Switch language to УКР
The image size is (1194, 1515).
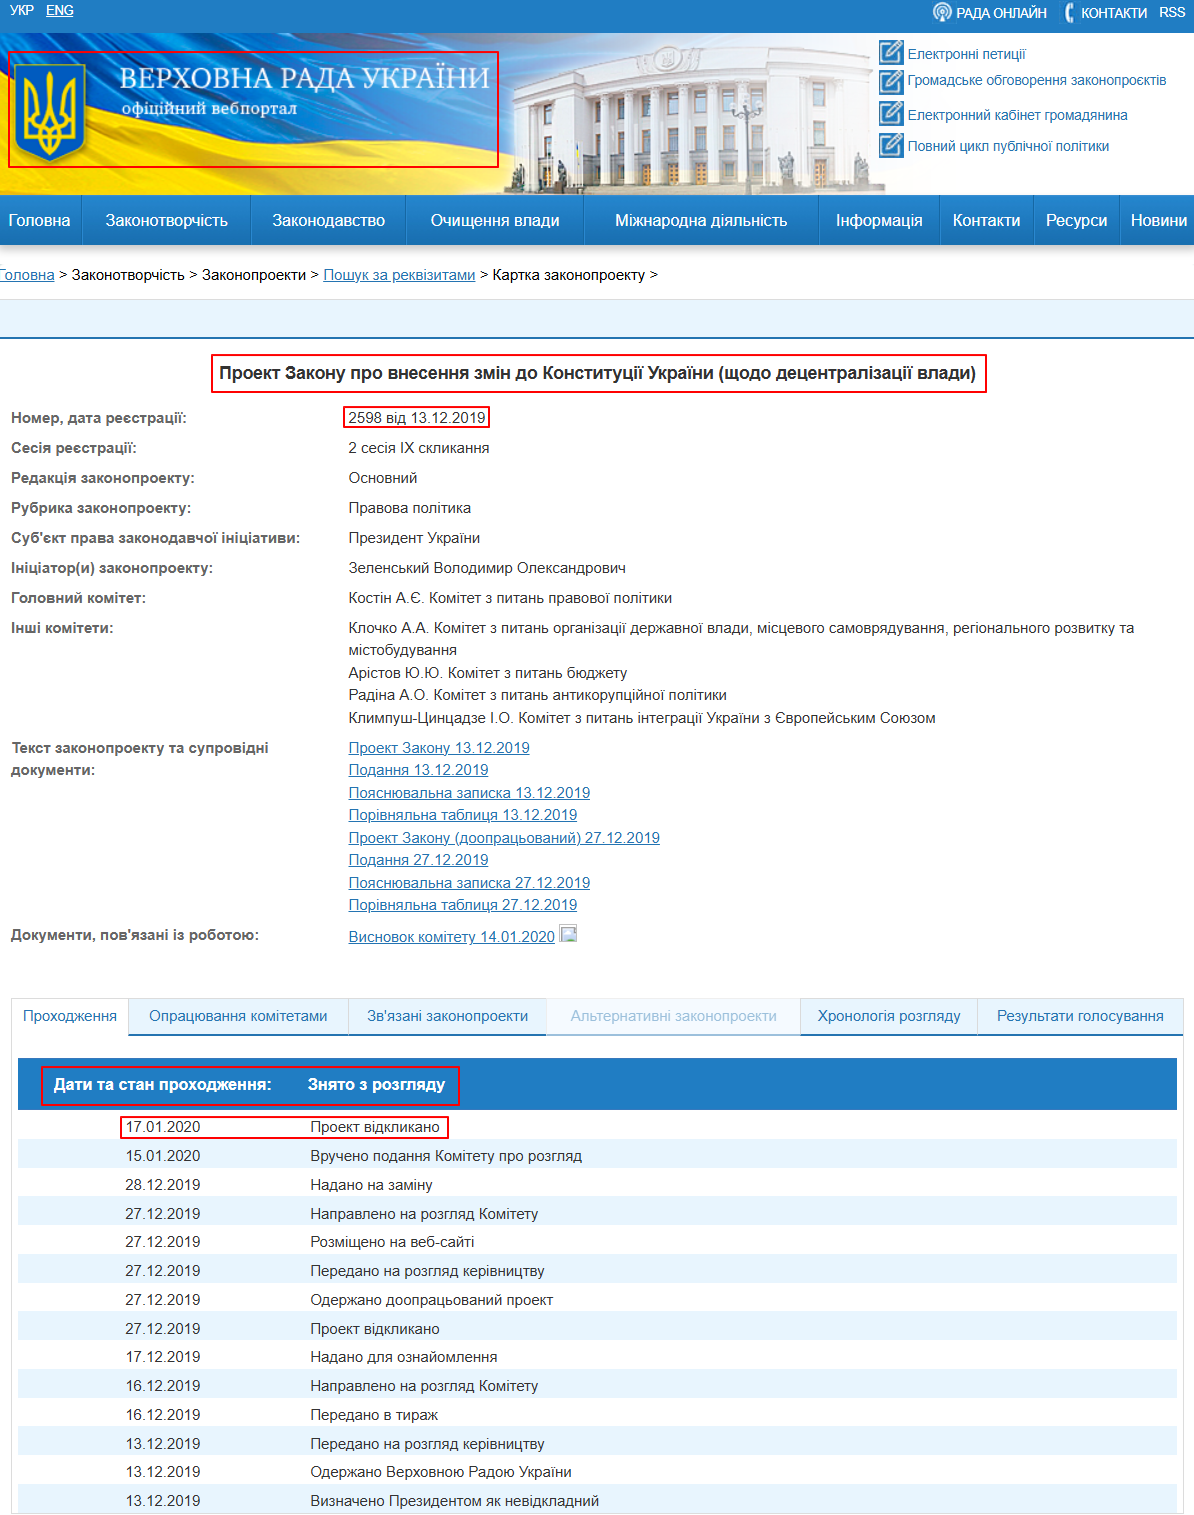(x=21, y=10)
